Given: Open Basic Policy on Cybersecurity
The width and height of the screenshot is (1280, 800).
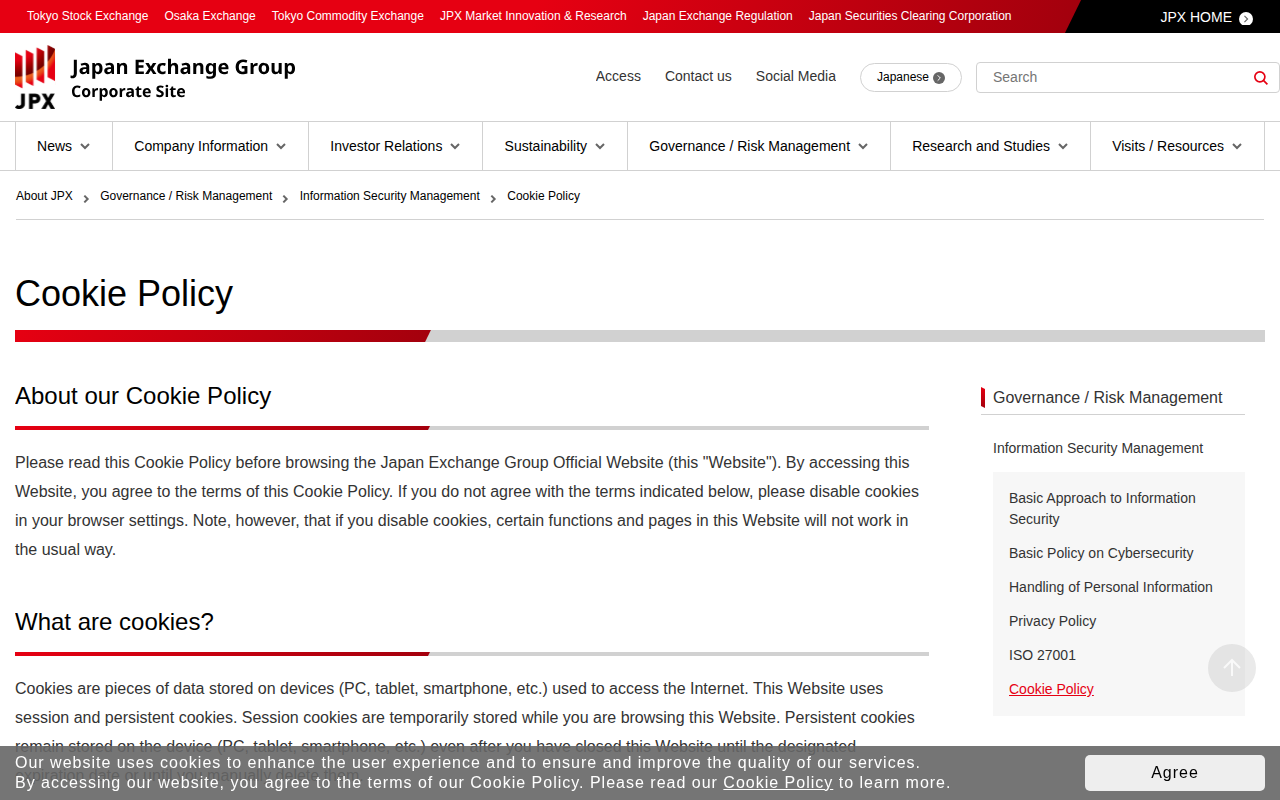Looking at the screenshot, I should click(x=1101, y=553).
